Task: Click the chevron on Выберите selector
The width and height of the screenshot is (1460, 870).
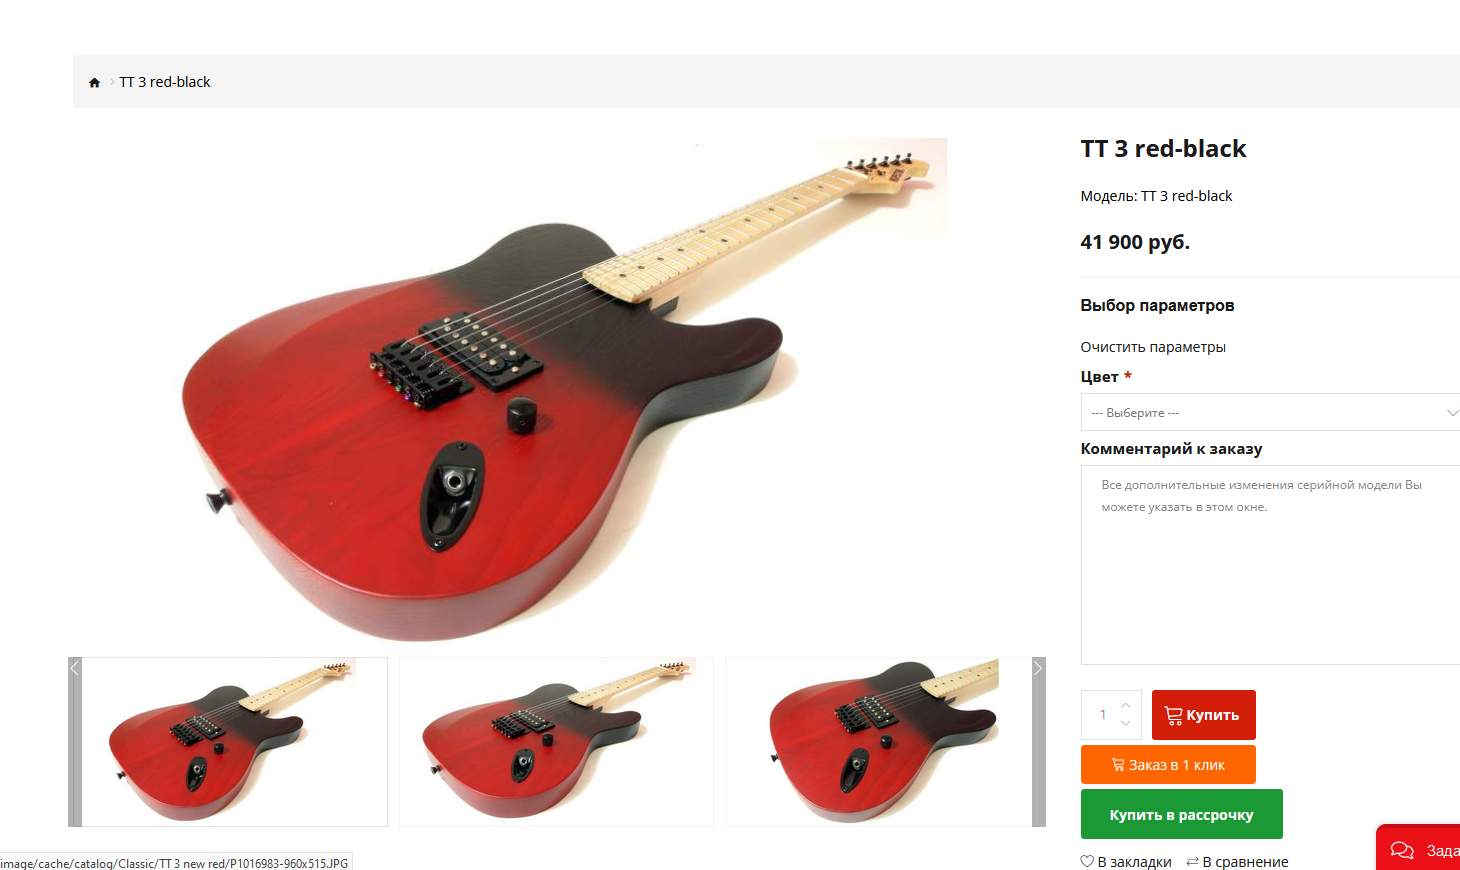Action: pos(1452,412)
